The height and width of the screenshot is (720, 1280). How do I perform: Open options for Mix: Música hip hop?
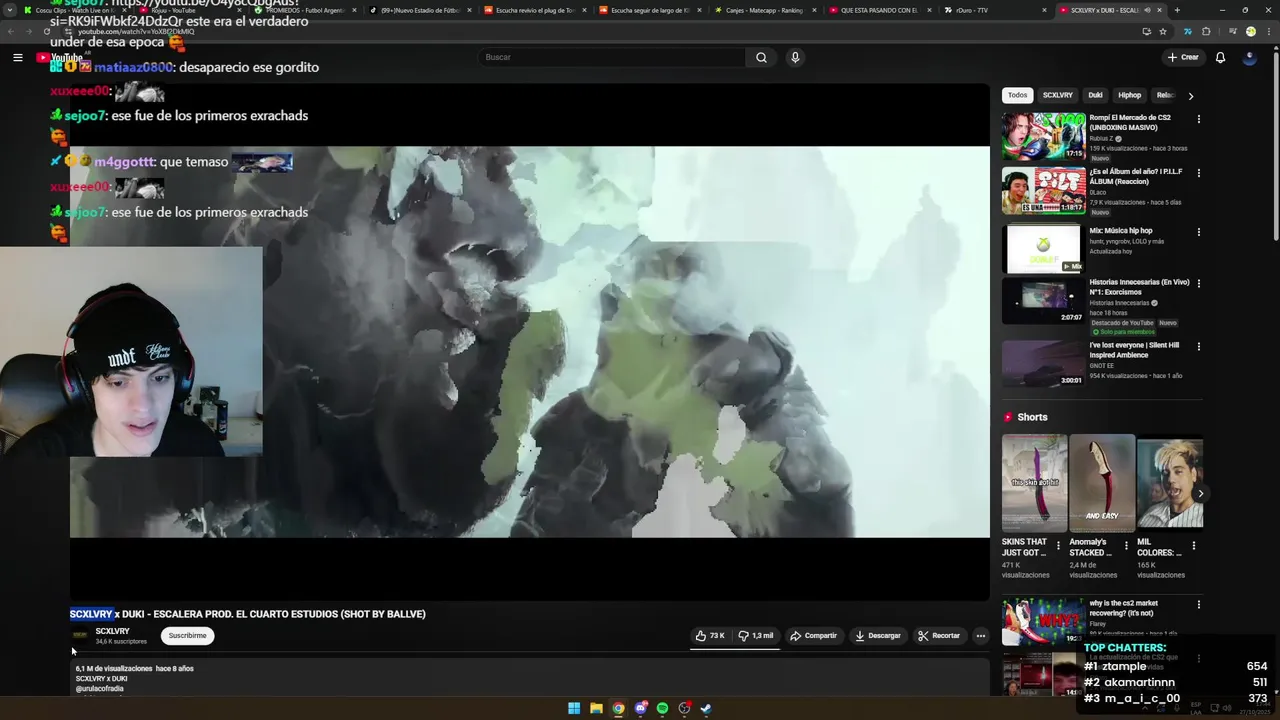click(x=1198, y=232)
